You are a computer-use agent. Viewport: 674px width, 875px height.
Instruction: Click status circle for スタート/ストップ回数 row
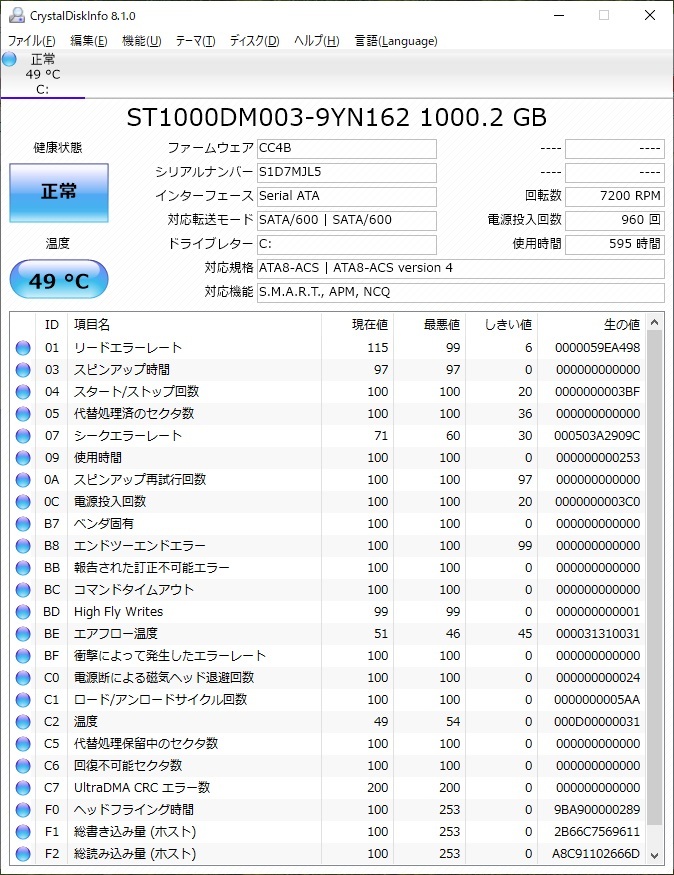[23, 392]
